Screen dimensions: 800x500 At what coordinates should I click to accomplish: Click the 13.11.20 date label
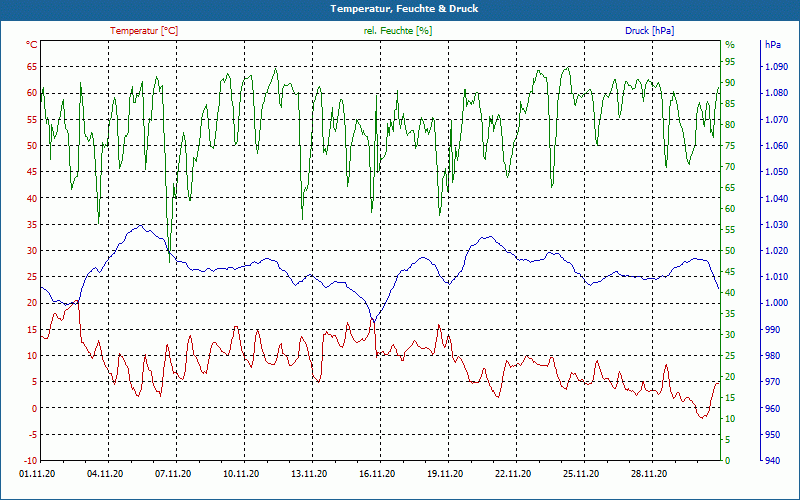pyautogui.click(x=309, y=474)
